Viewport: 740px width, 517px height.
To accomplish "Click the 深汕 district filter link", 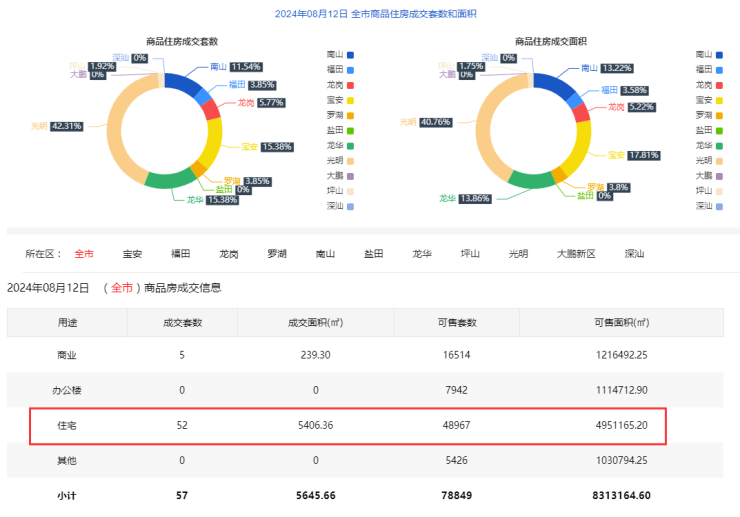I will [635, 254].
